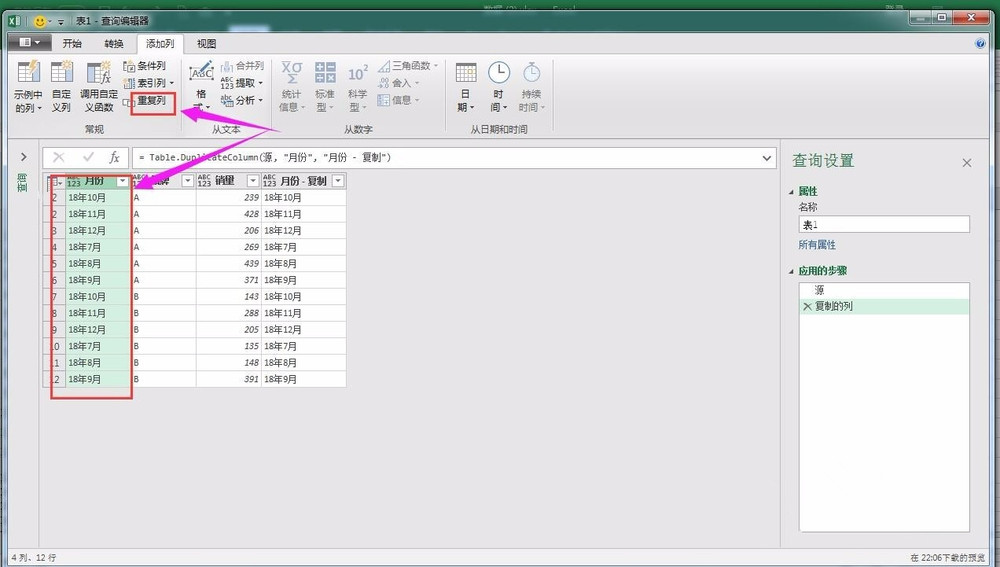Click the 销量 cell with value 239
The height and width of the screenshot is (567, 1000).
[x=228, y=198]
